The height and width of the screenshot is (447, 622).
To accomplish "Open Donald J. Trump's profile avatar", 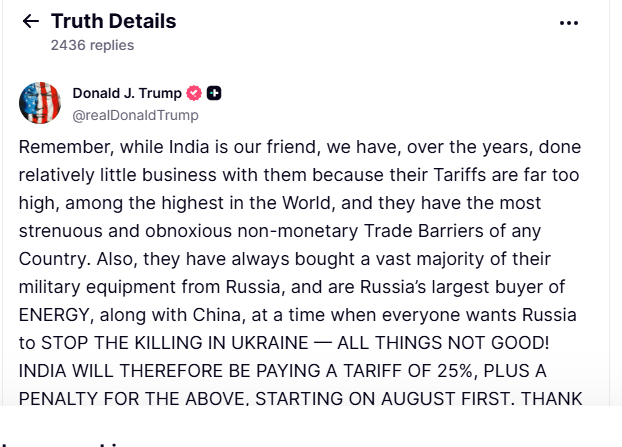I will coord(40,103).
